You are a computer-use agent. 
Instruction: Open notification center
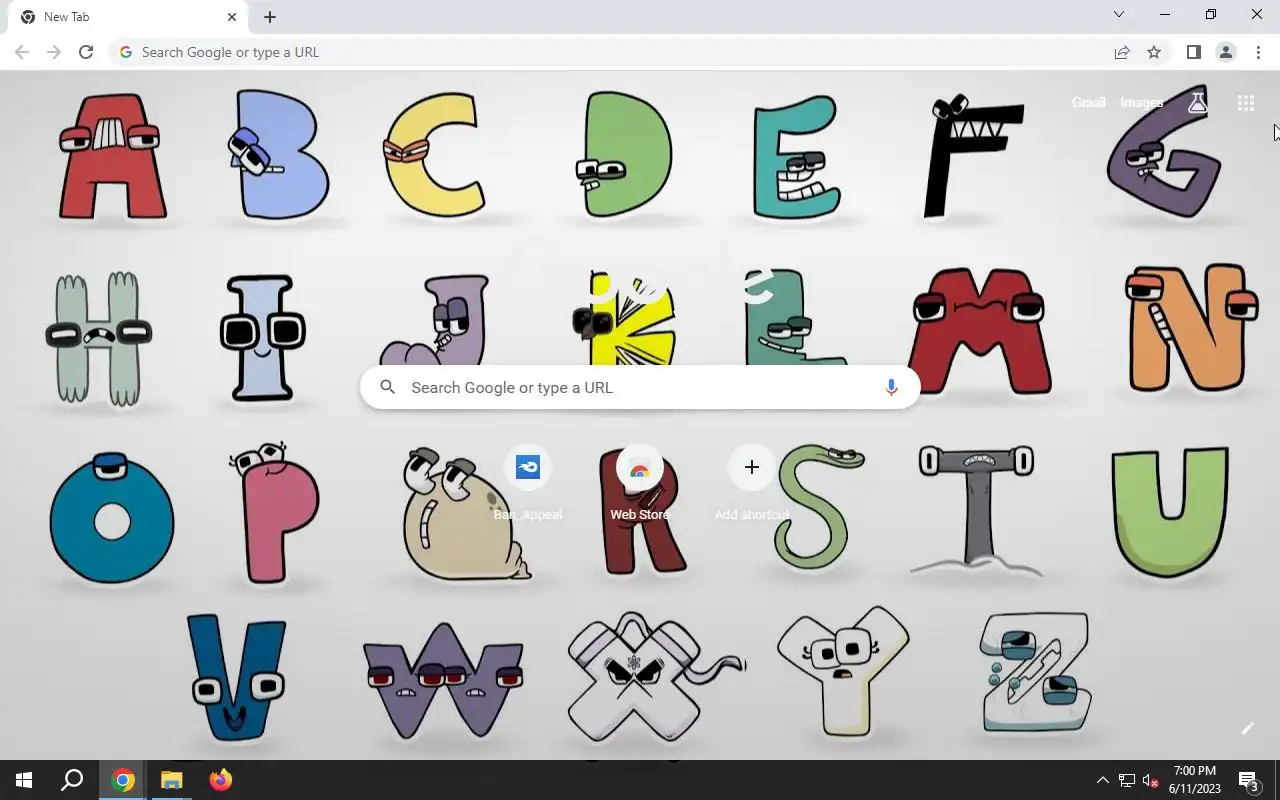tap(1249, 780)
